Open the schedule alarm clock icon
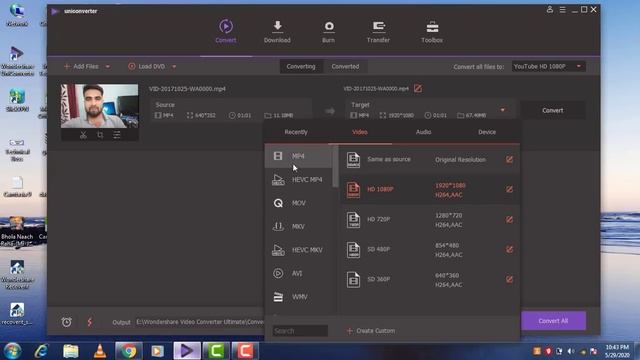This screenshot has width=640, height=360. pyautogui.click(x=67, y=322)
